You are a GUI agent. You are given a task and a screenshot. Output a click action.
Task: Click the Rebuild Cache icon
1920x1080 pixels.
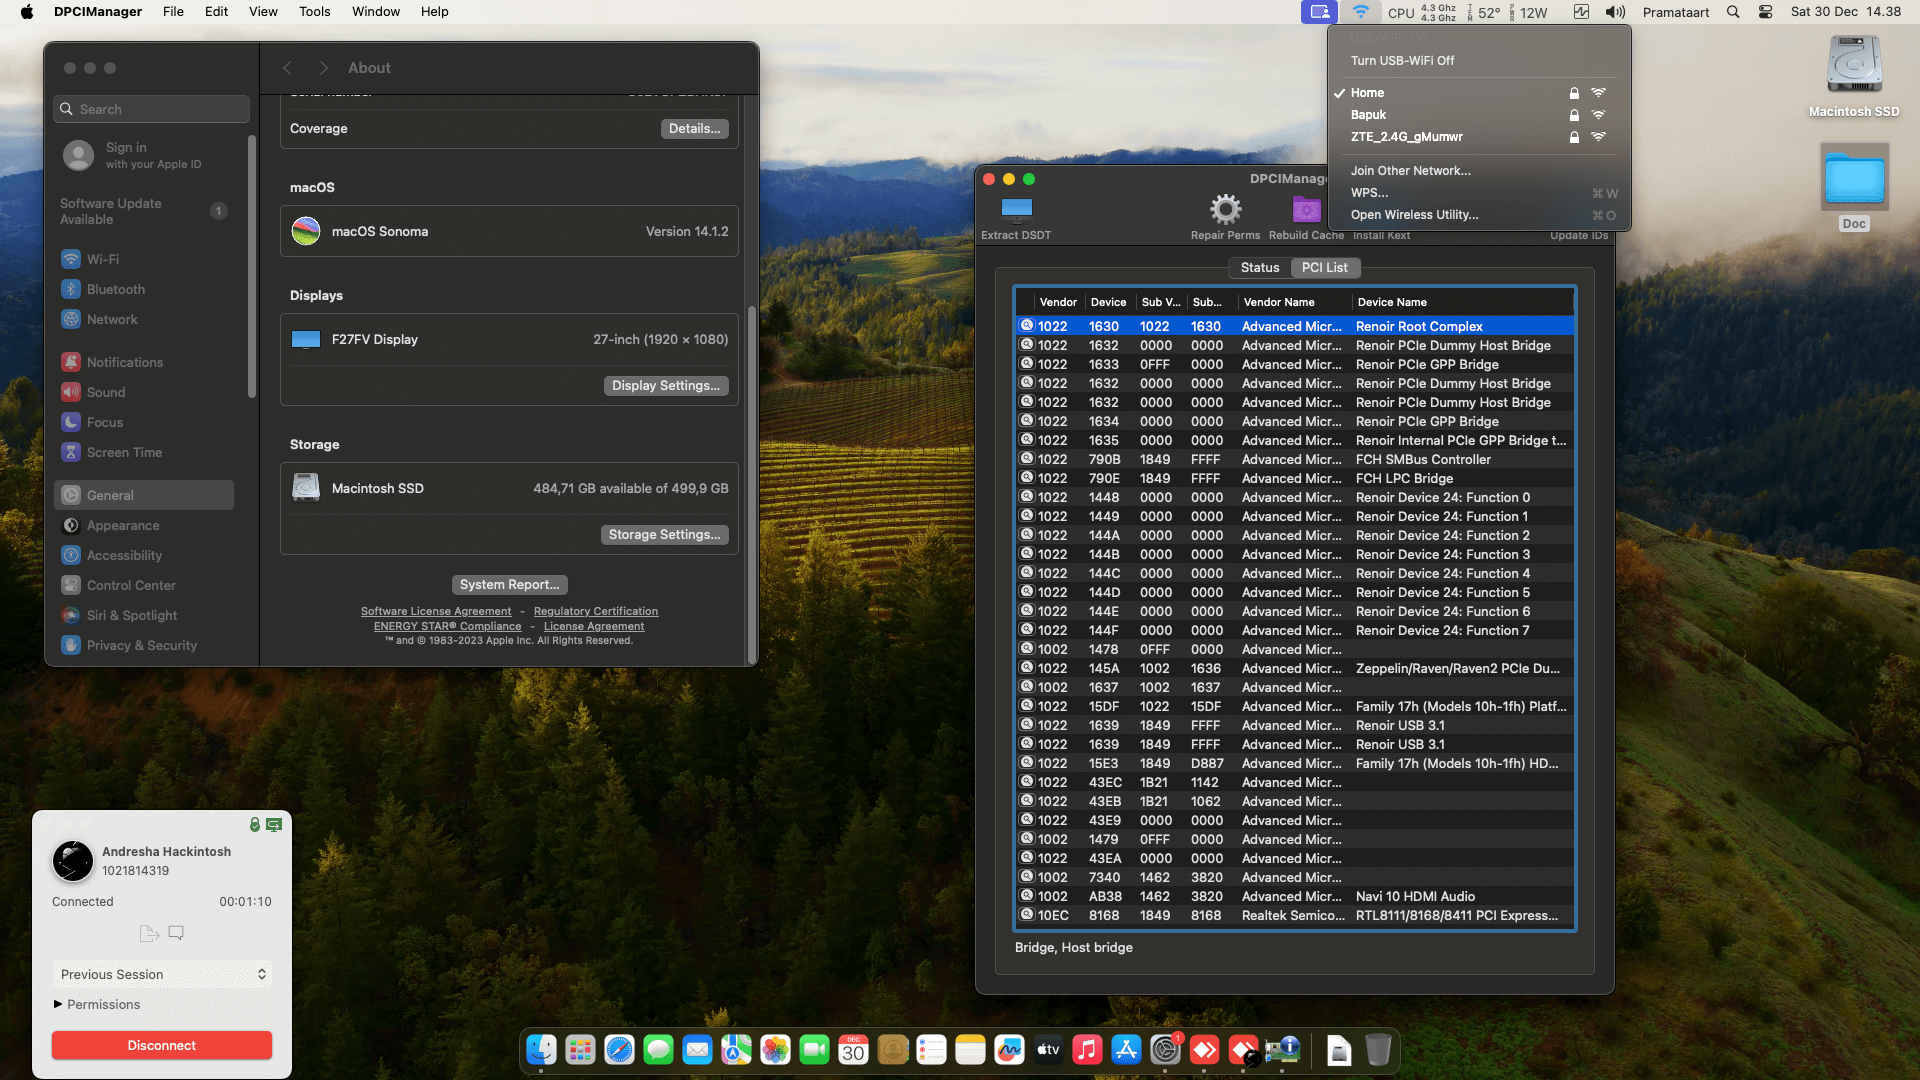point(1306,209)
